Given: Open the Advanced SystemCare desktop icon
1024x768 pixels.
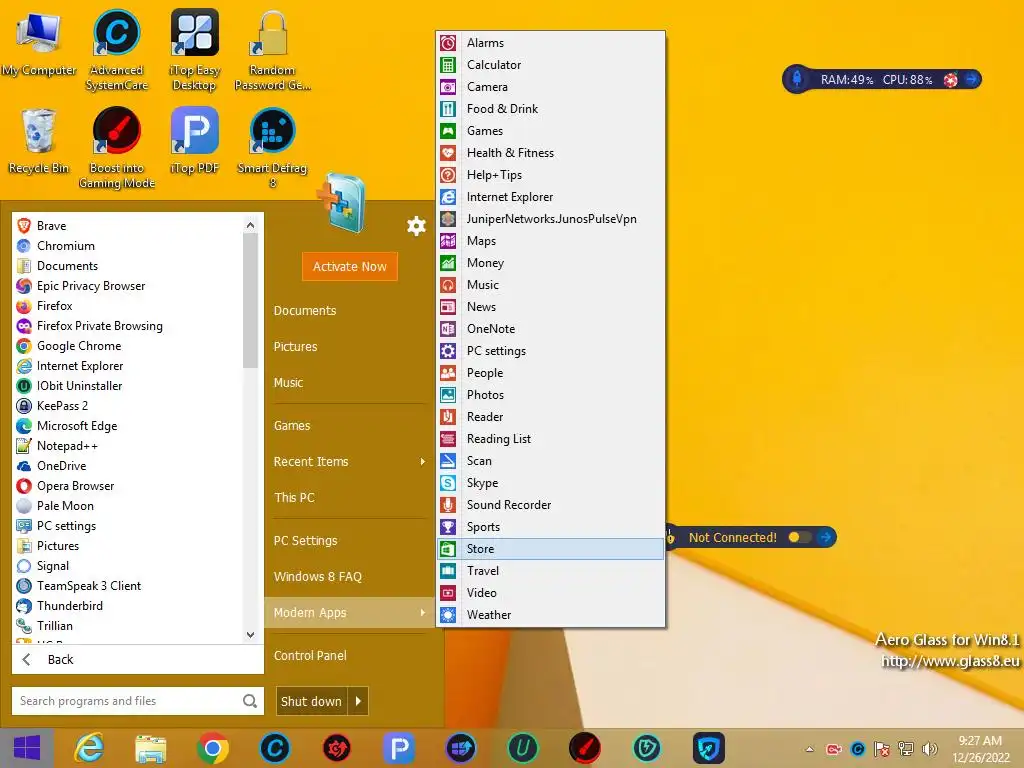Looking at the screenshot, I should tap(117, 50).
